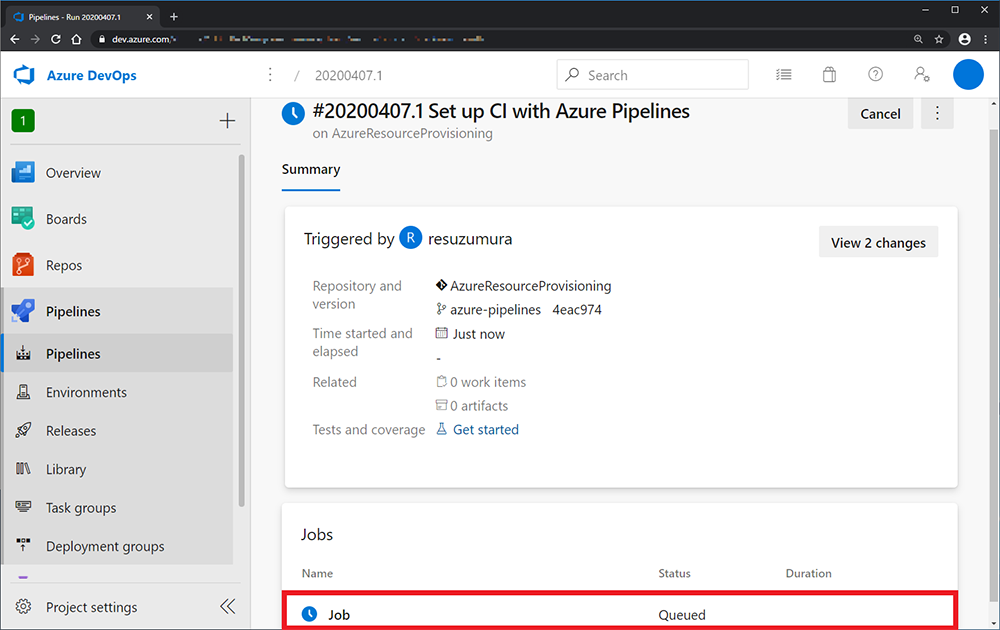This screenshot has height=630, width=1000.
Task: Click the Azure DevOps logo icon
Action: [x=24, y=75]
